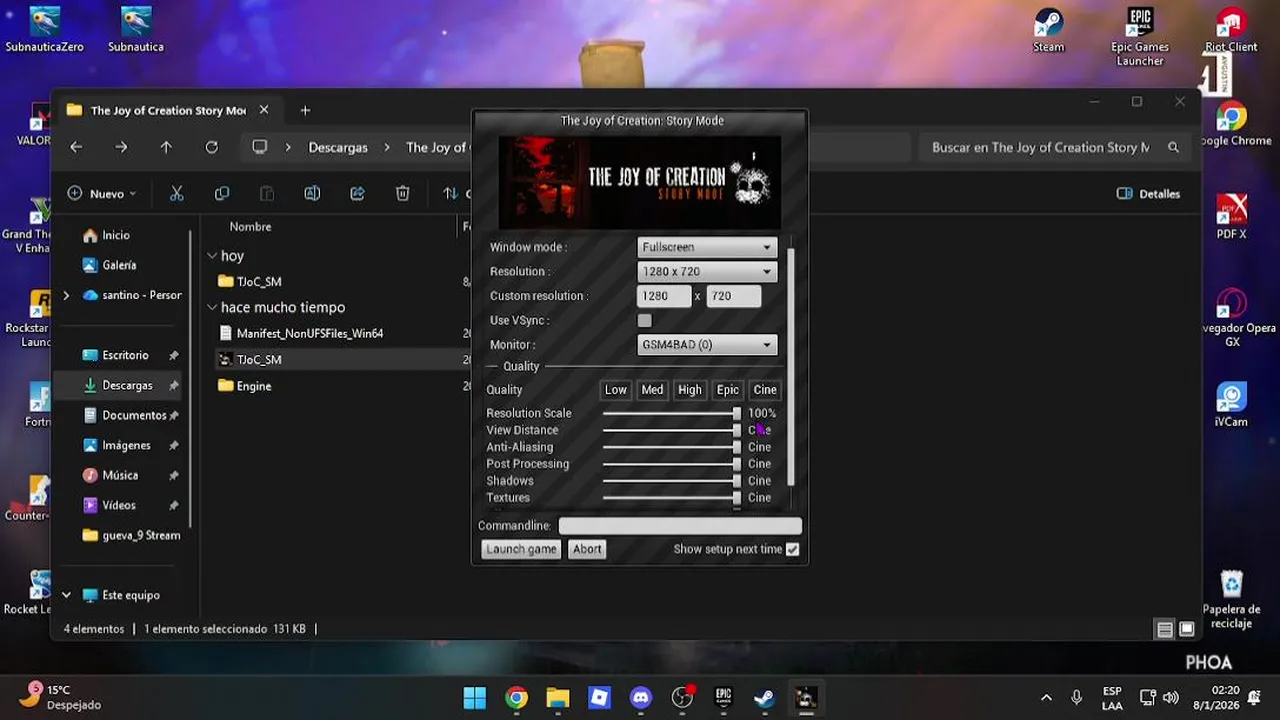Open the Resolution dropdown
Screen dimensions: 1280x720
[x=707, y=271]
